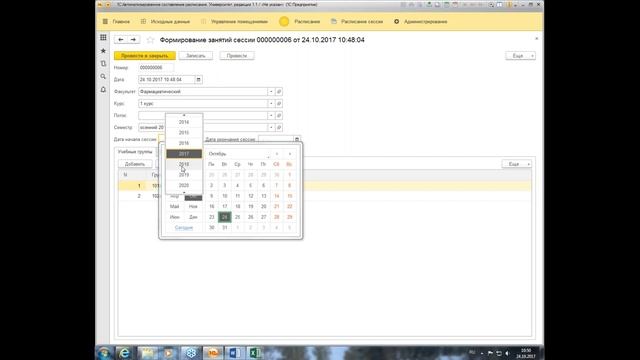Click the Номер input field
Image resolution: width=640 pixels, height=360 pixels.
click(x=156, y=68)
